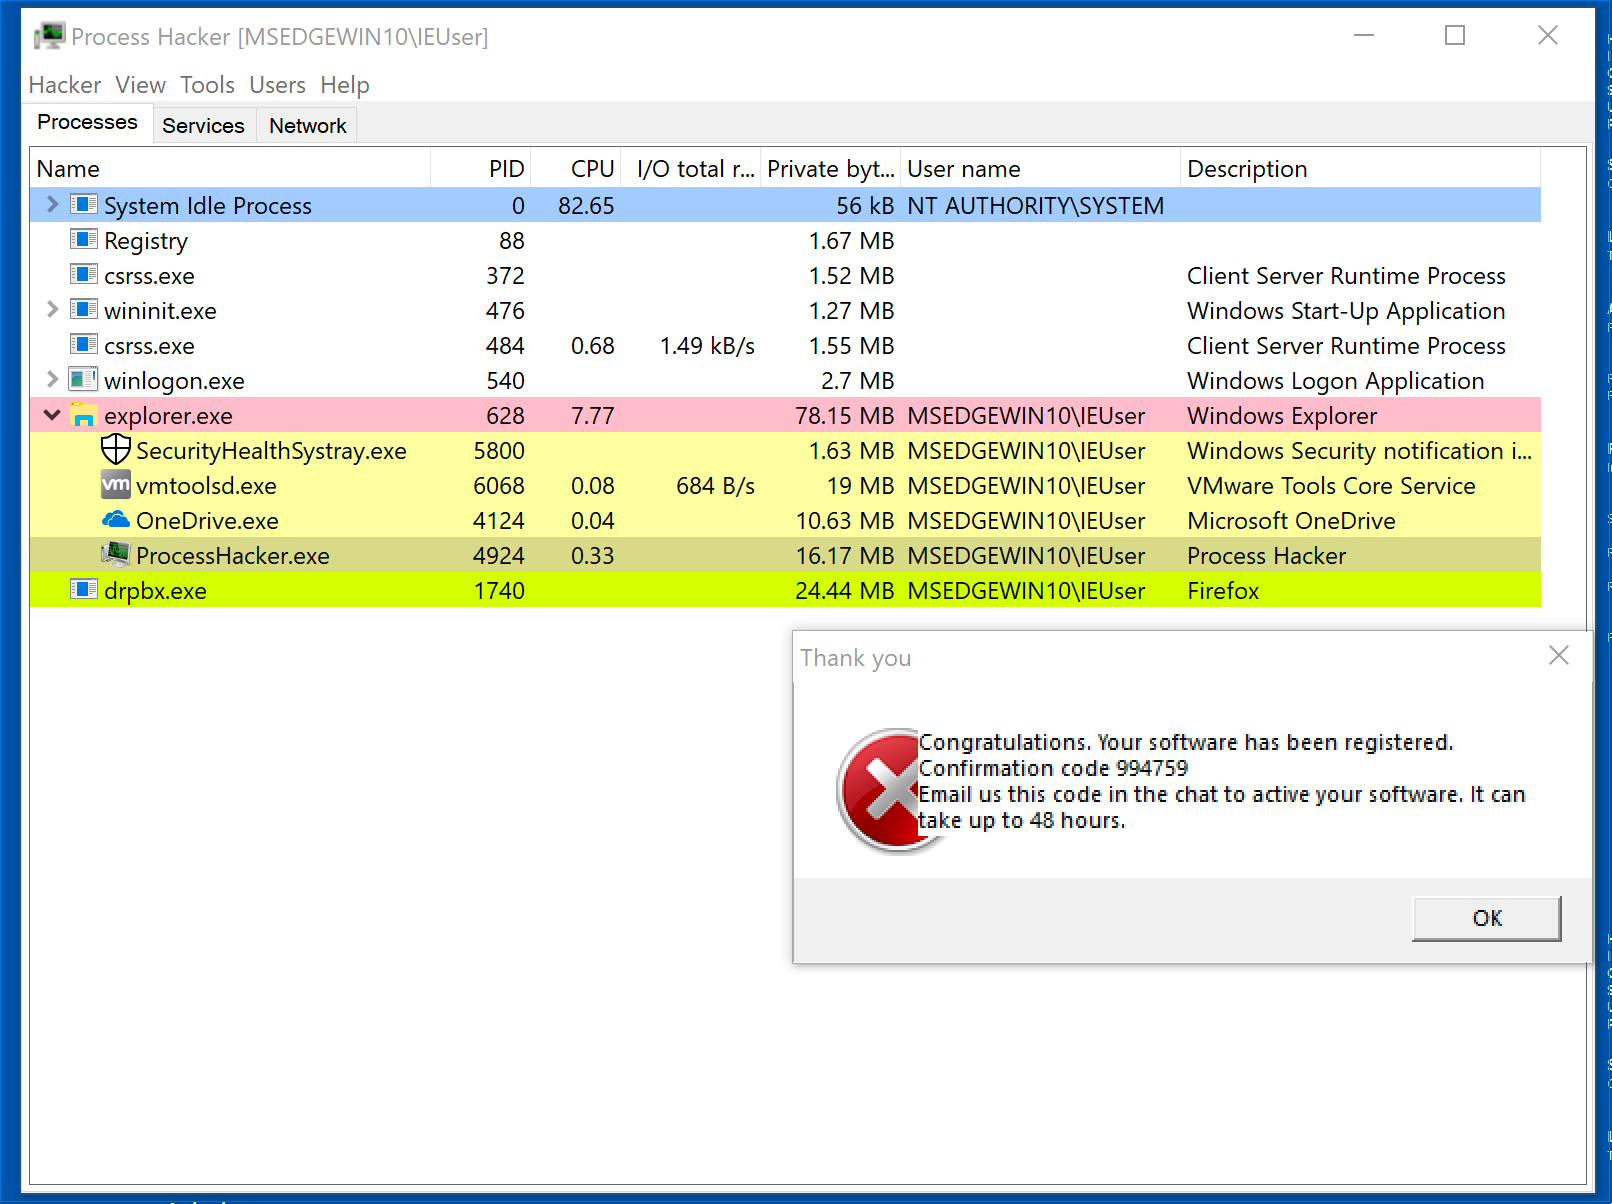This screenshot has height=1204, width=1612.
Task: Click the System Idle Process icon
Action: coord(84,205)
